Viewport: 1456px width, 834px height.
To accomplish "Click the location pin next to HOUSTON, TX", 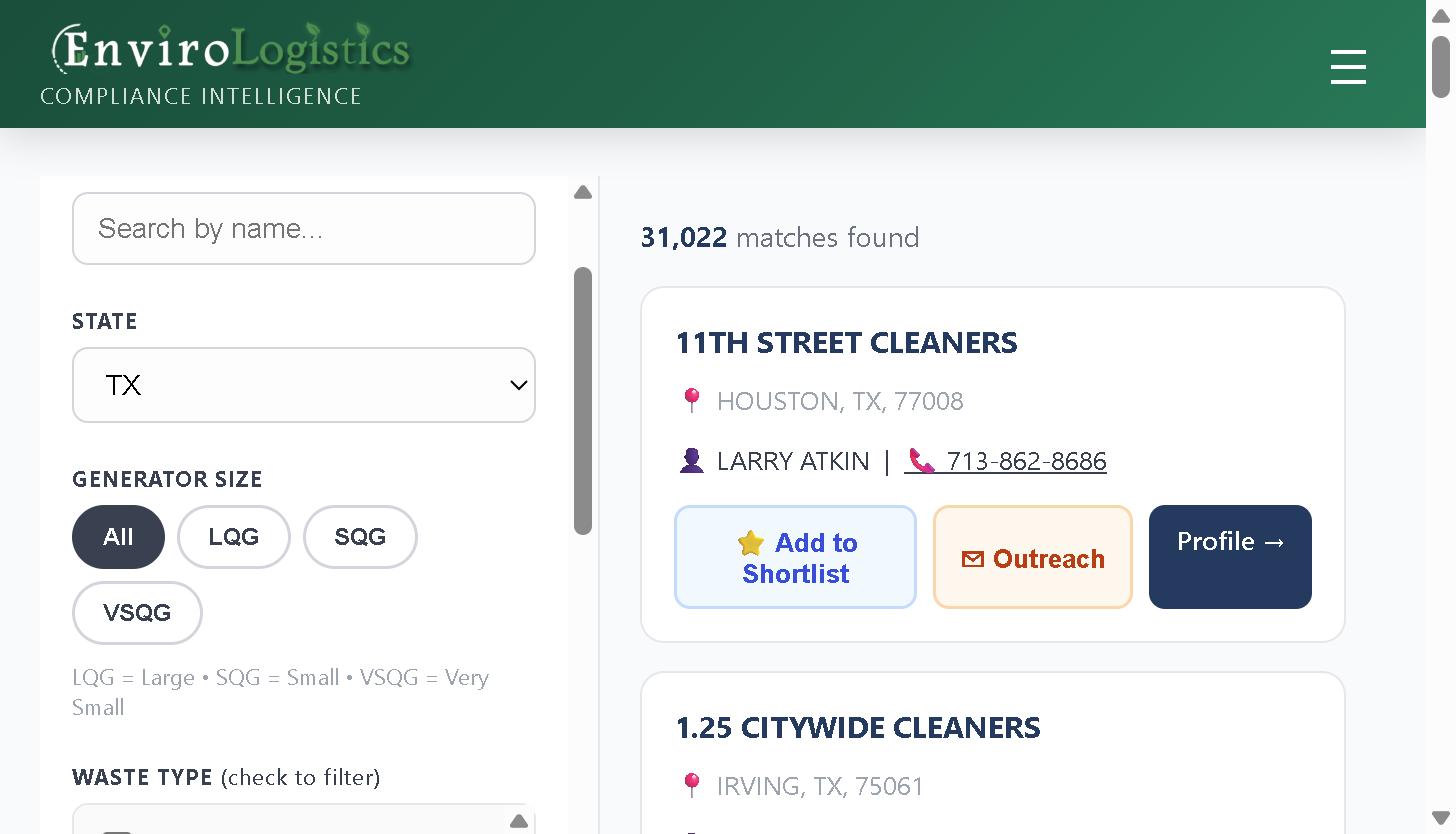I will [x=691, y=401].
